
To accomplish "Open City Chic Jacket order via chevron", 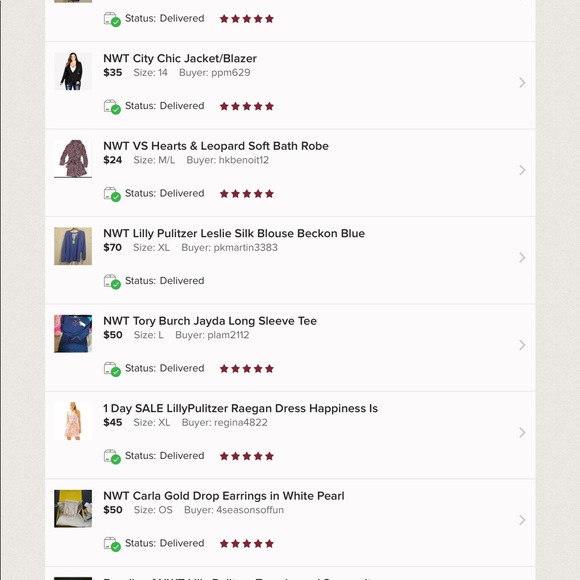I will tap(522, 82).
